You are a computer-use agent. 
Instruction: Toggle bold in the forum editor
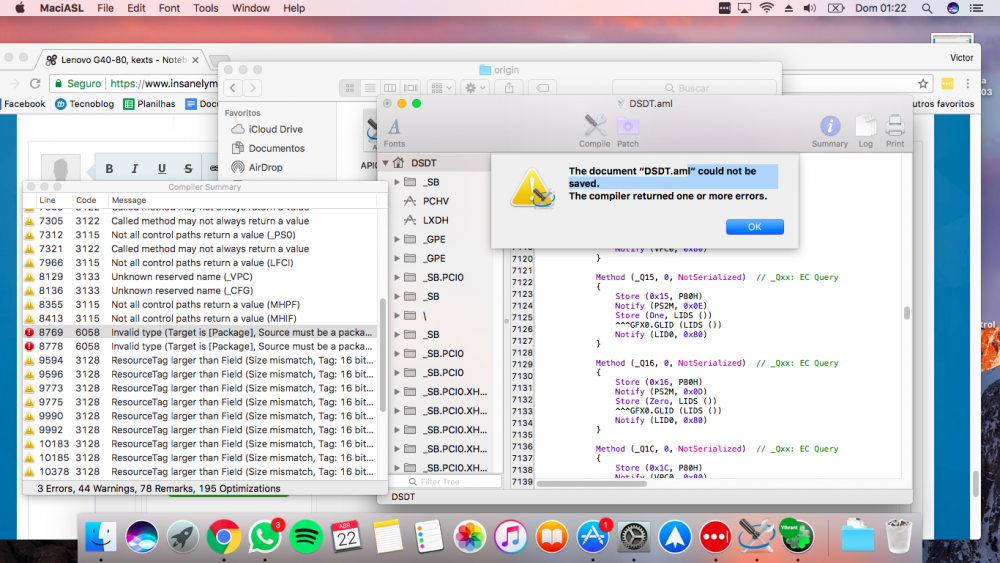pyautogui.click(x=109, y=168)
